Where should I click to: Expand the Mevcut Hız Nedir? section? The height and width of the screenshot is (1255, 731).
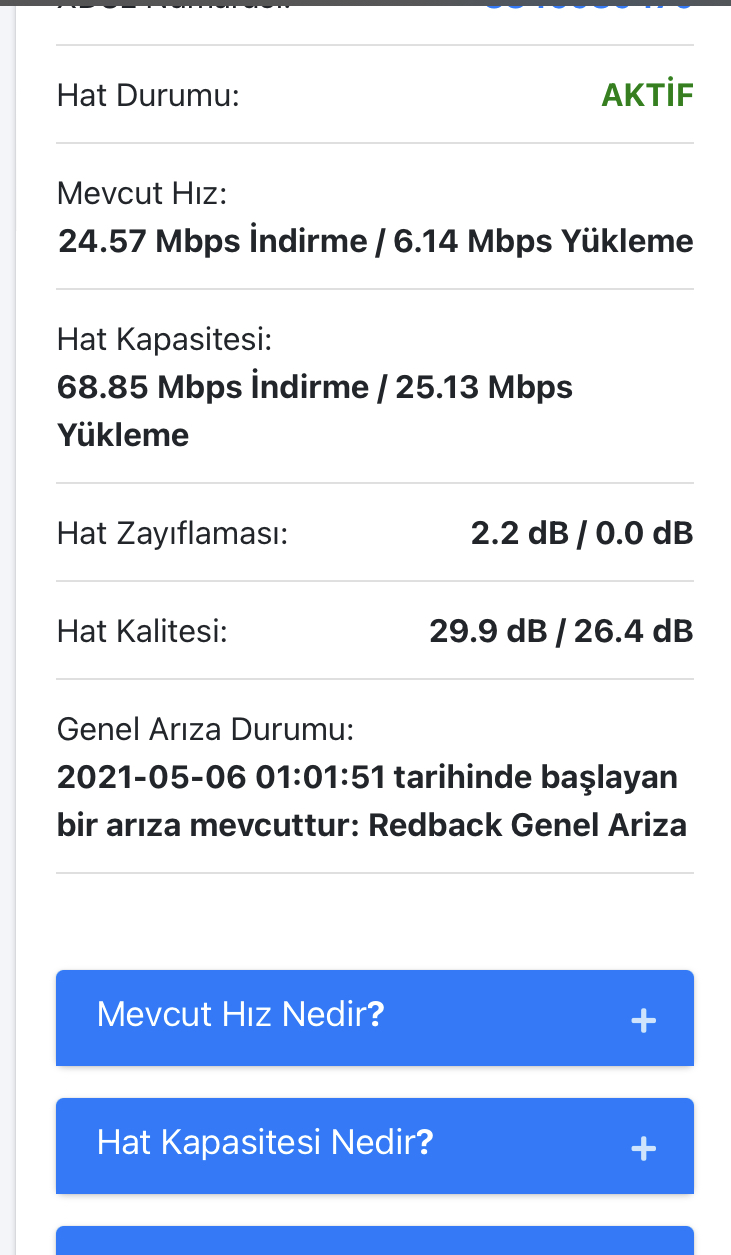coord(241,1015)
